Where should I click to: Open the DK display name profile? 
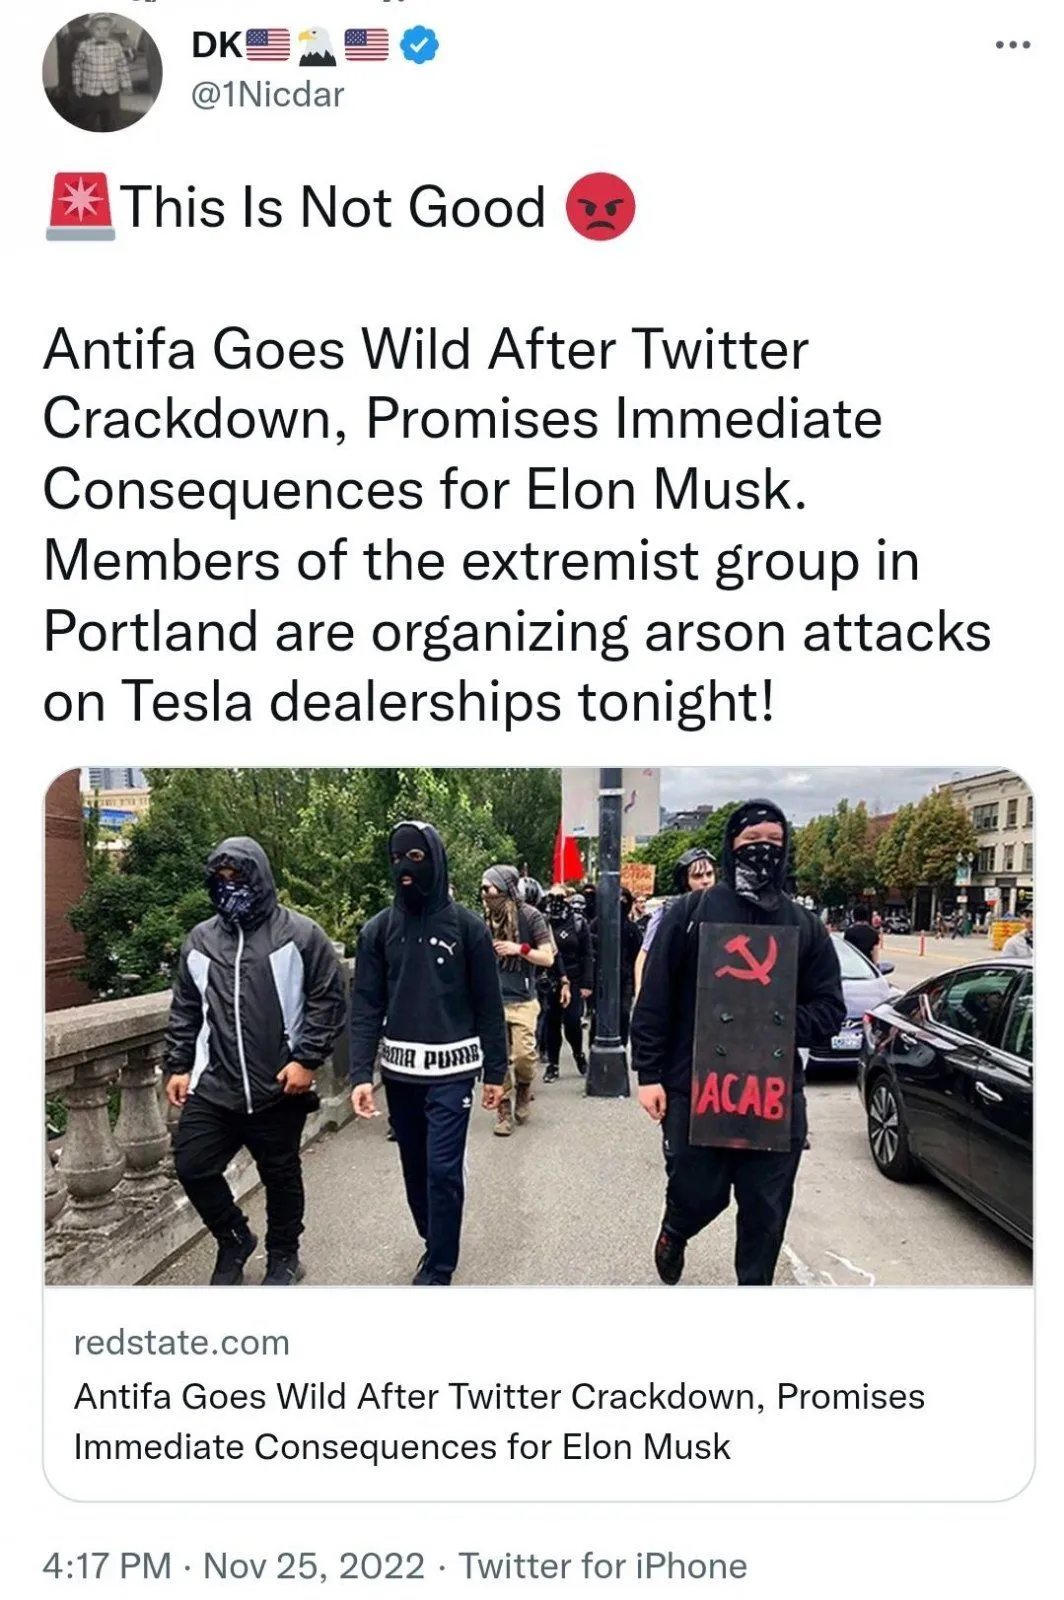(x=215, y=45)
